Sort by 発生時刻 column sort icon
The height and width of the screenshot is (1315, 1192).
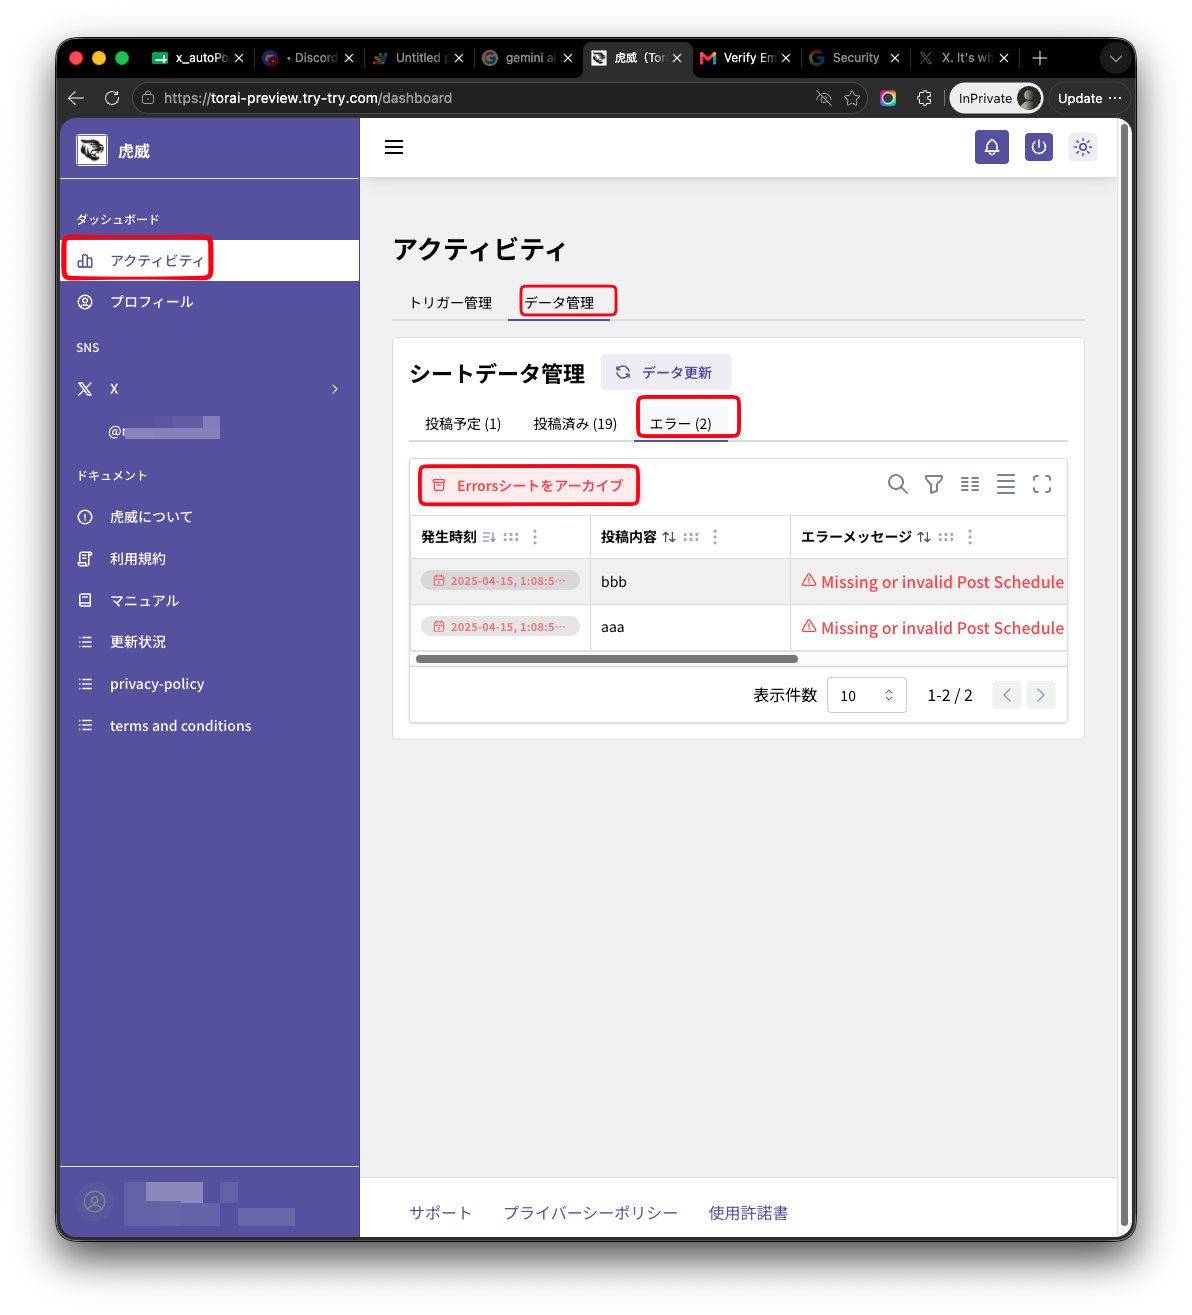tap(489, 537)
